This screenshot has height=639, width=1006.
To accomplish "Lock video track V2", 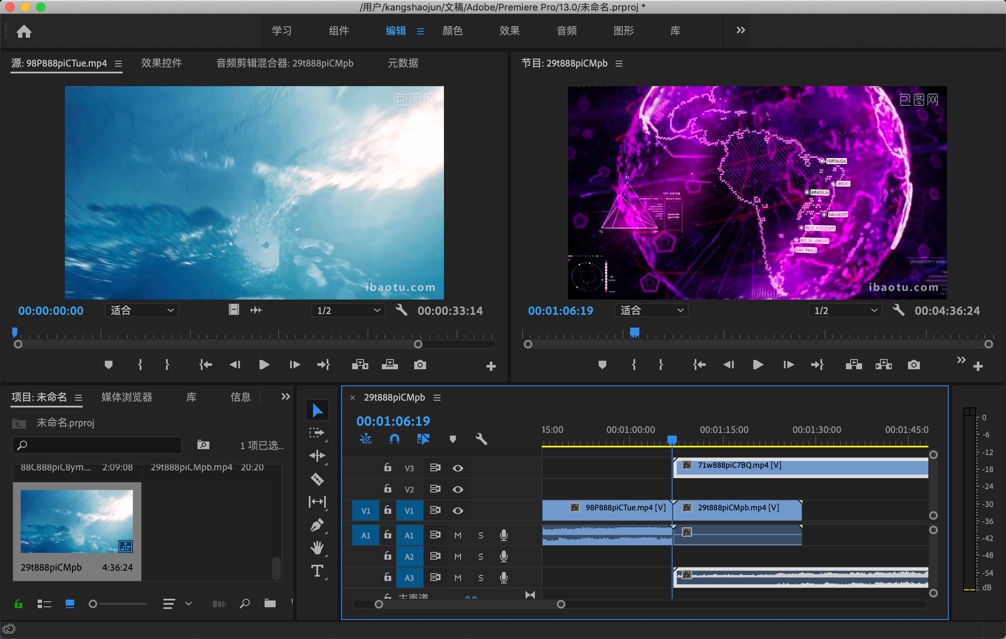I will [388, 489].
